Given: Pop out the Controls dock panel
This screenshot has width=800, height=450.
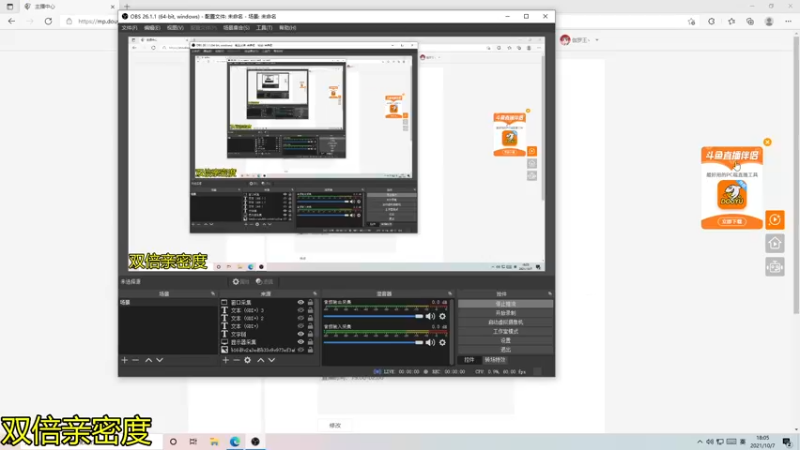Looking at the screenshot, I should [x=549, y=294].
